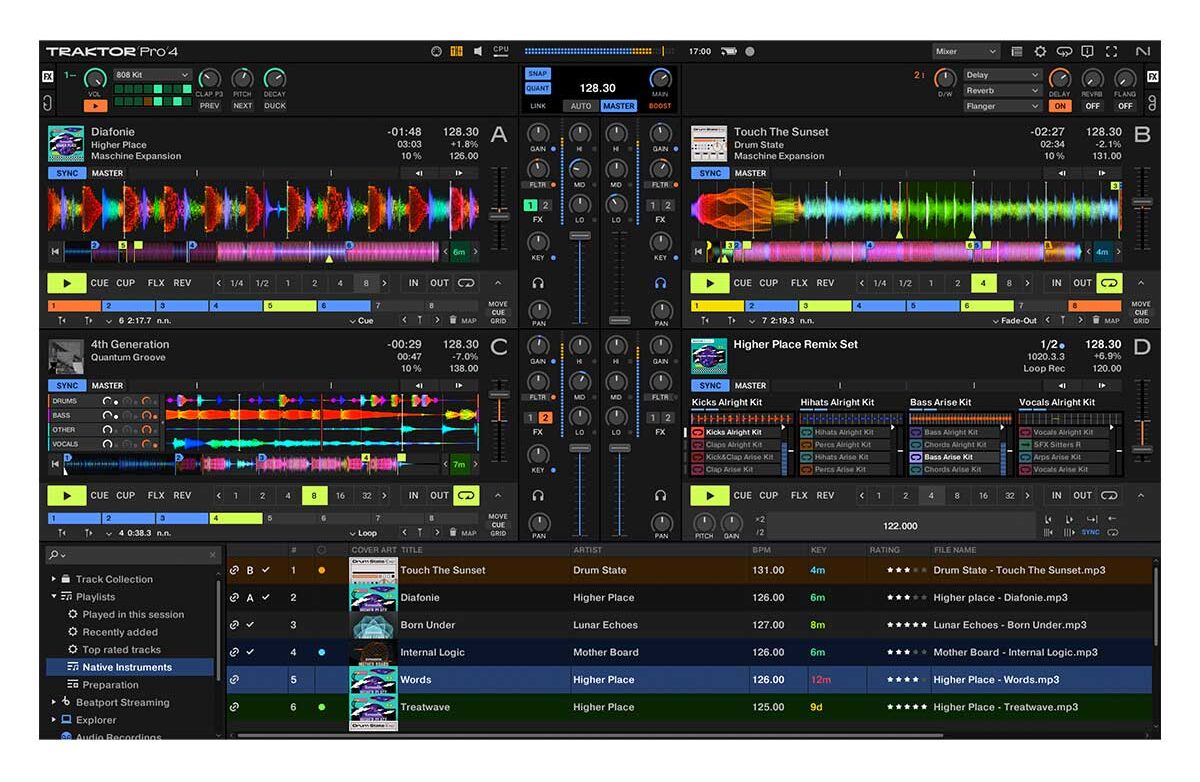Screen dimensions: 1200x782
Task: Open the 808 Kit dropdown
Action: [x=152, y=75]
